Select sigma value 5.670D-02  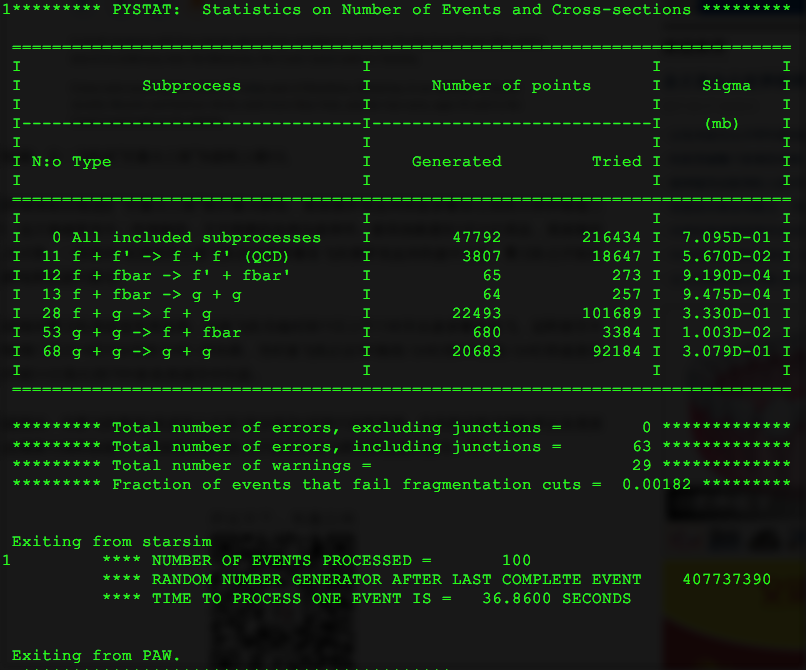[726, 257]
